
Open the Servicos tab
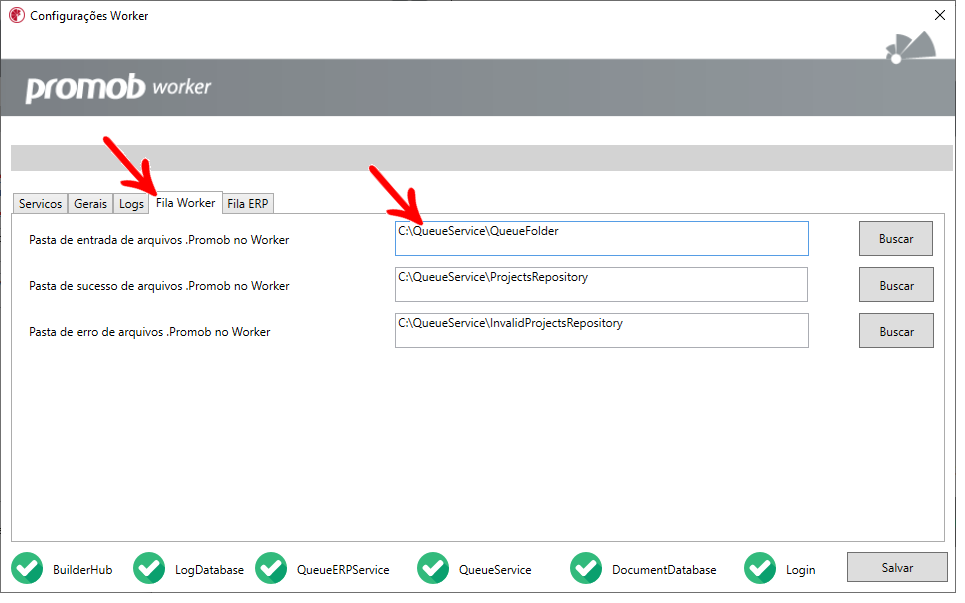point(41,206)
